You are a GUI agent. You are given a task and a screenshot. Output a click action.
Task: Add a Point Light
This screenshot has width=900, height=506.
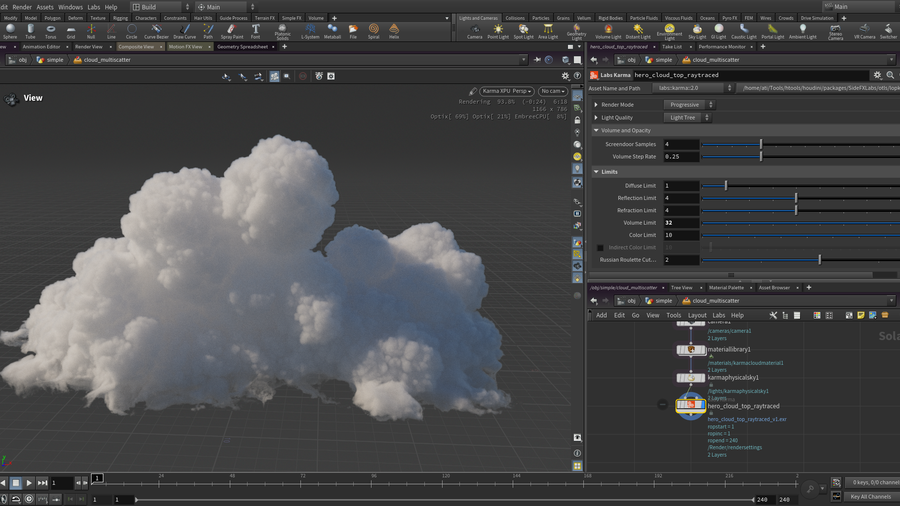498,31
